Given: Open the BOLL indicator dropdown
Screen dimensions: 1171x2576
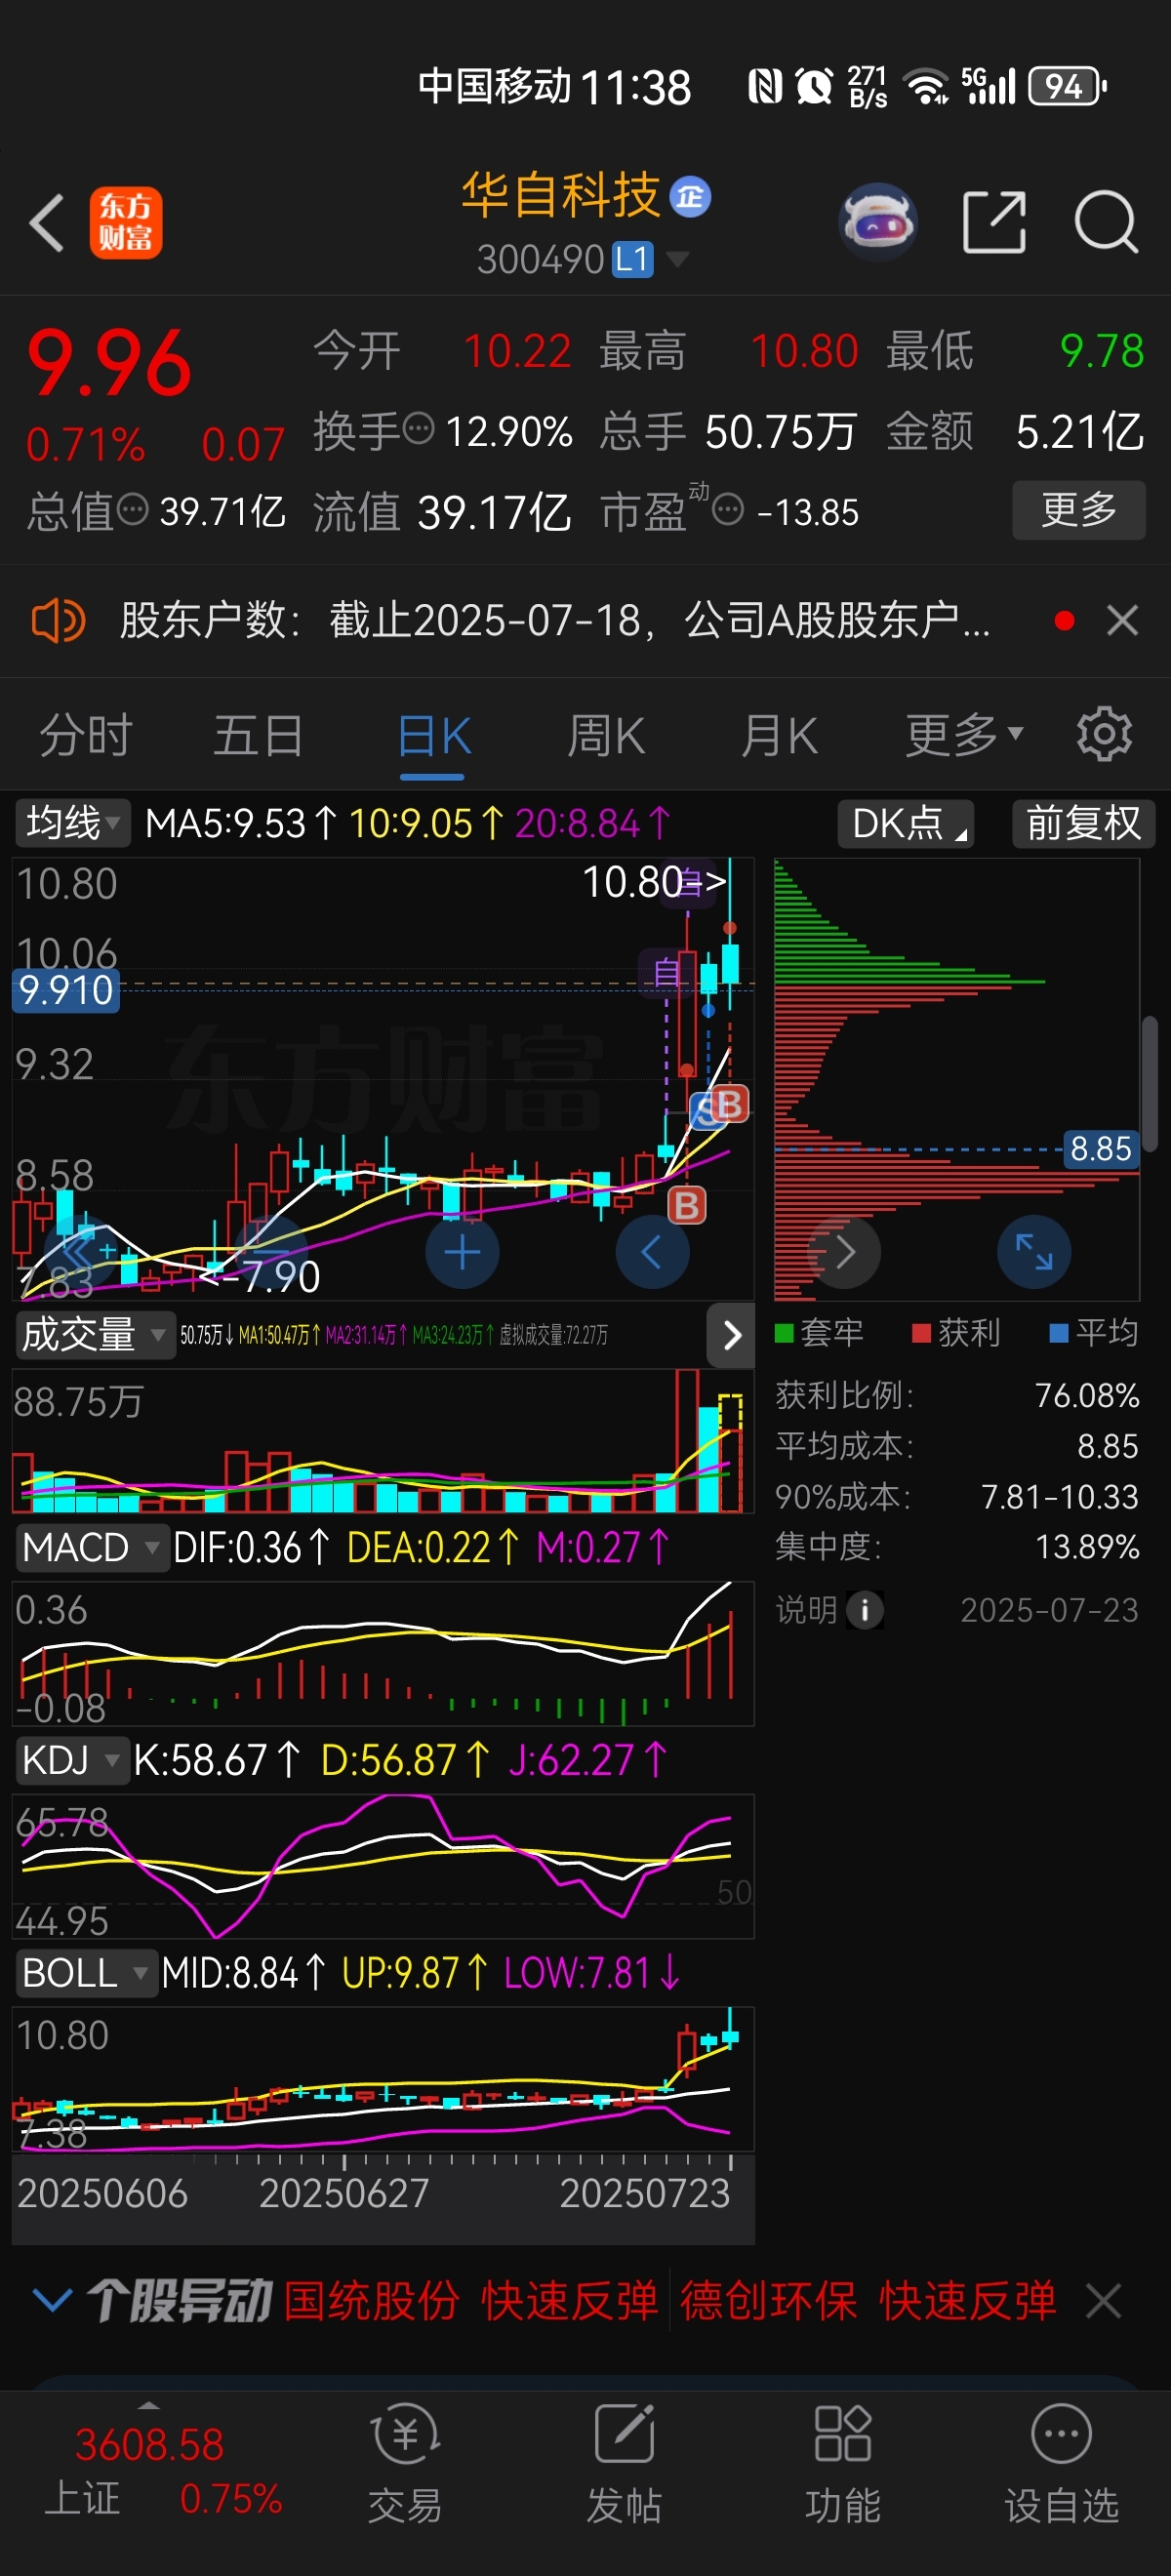Looking at the screenshot, I should pos(86,1973).
